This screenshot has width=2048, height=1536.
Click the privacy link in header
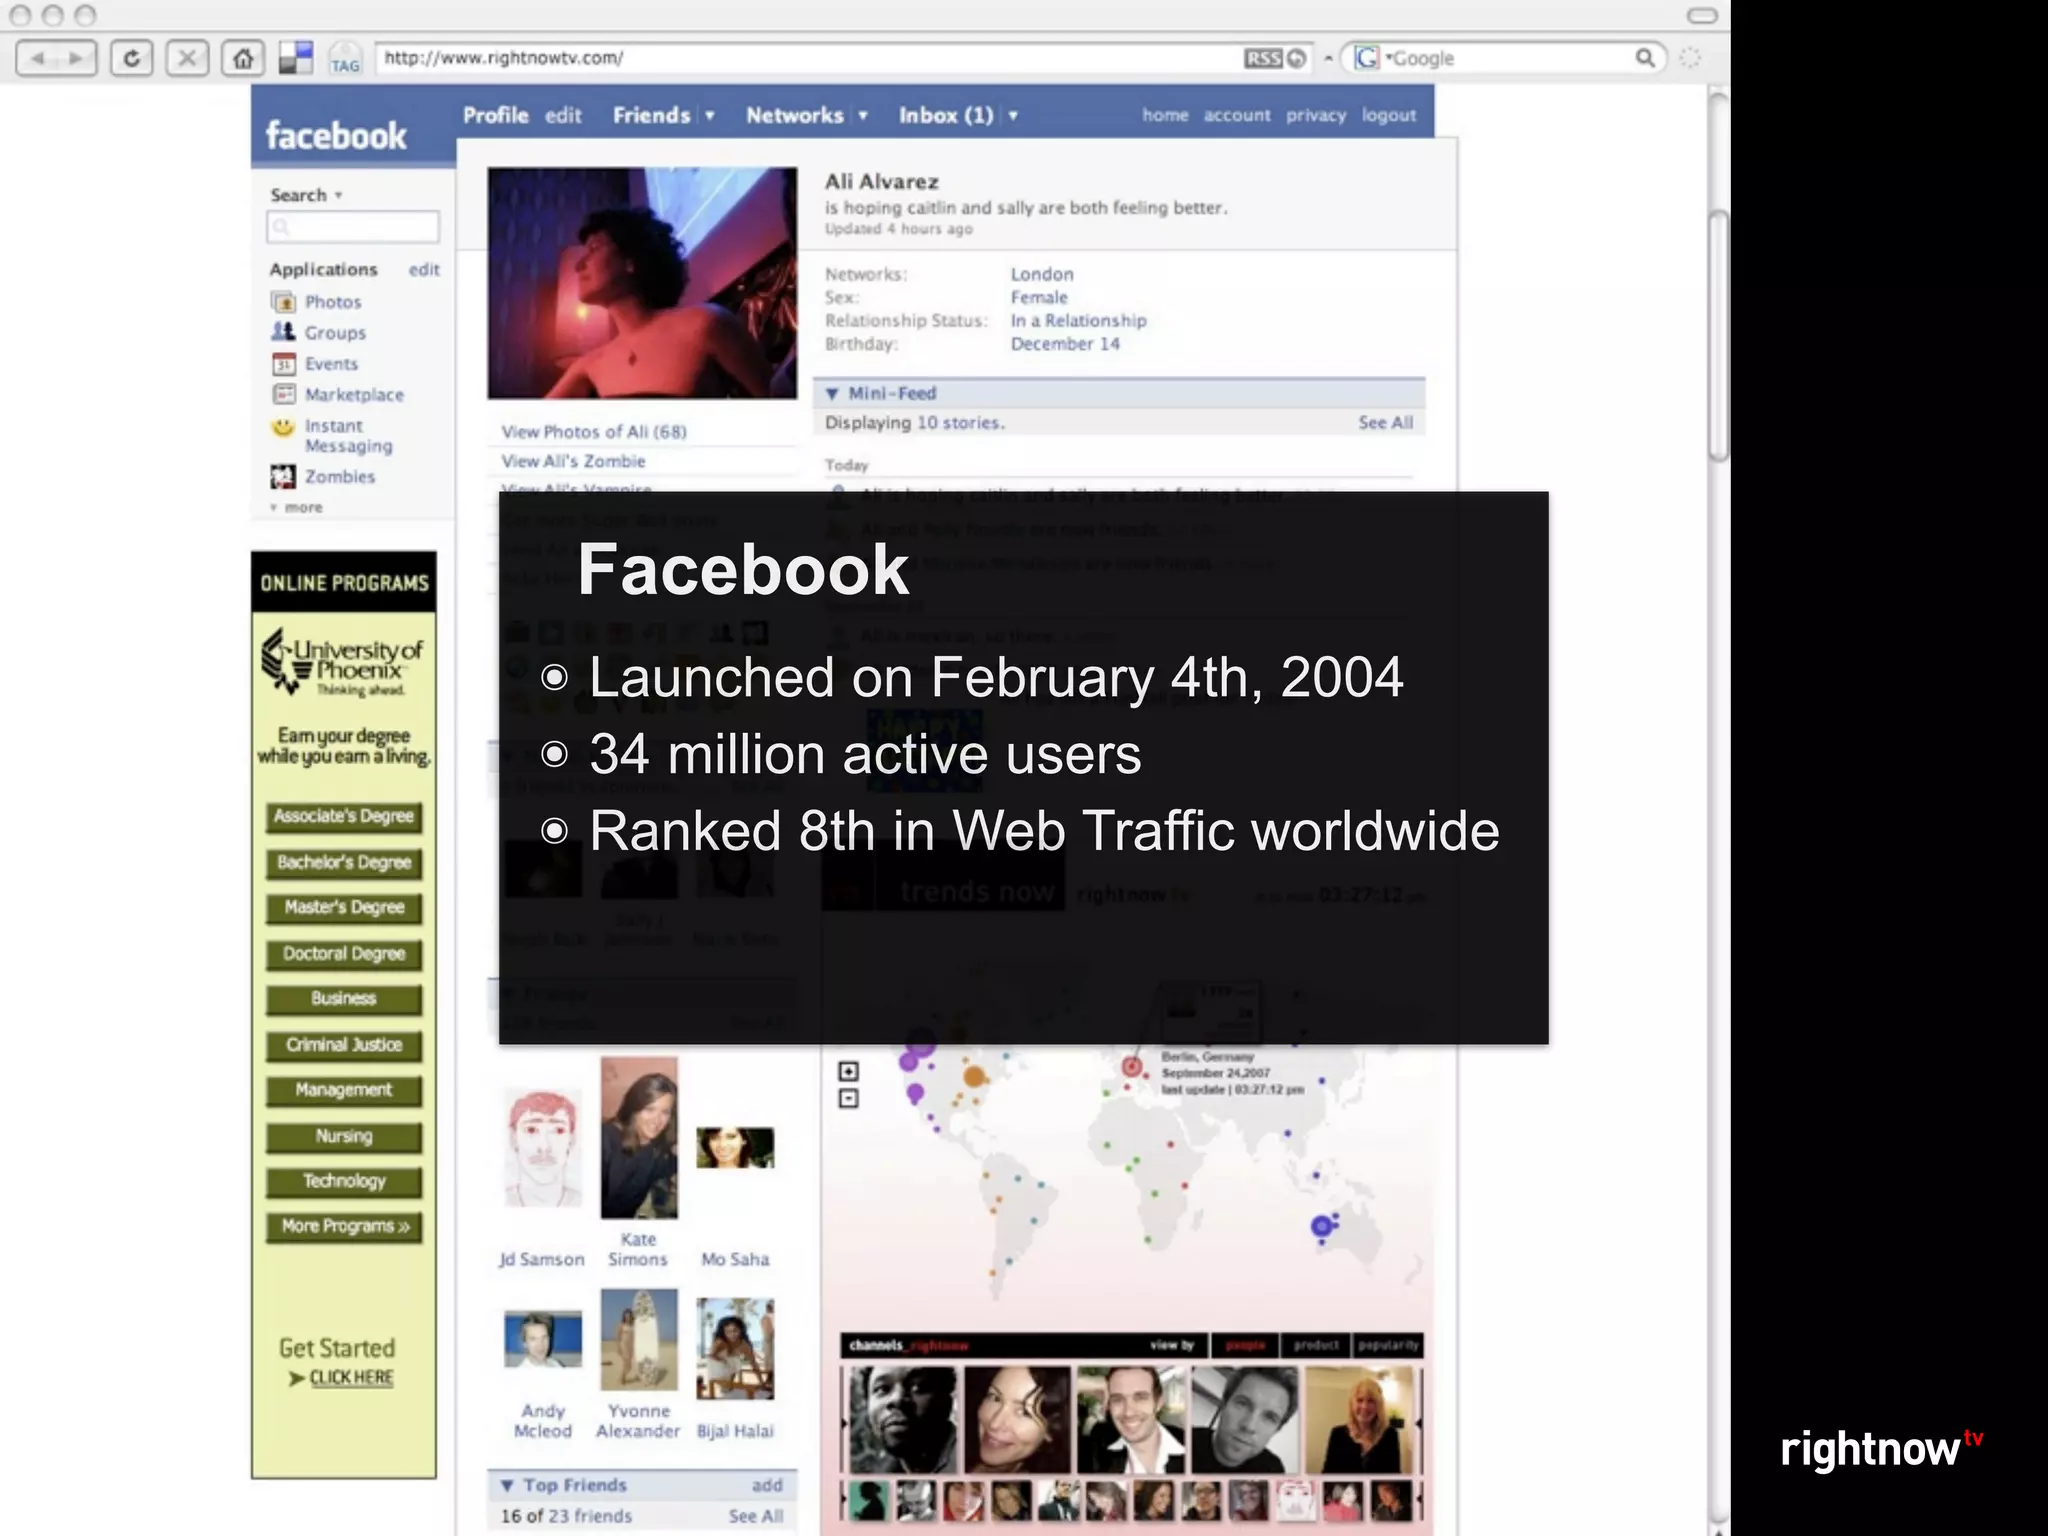point(1316,115)
